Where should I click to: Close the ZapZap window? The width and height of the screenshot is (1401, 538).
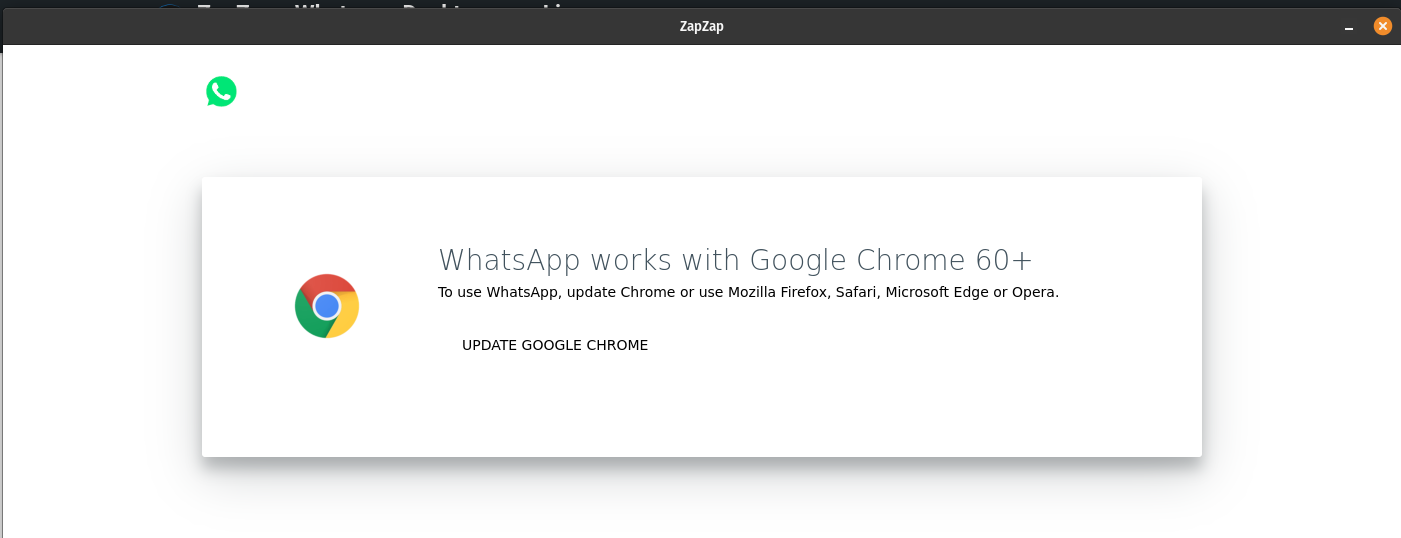1383,27
